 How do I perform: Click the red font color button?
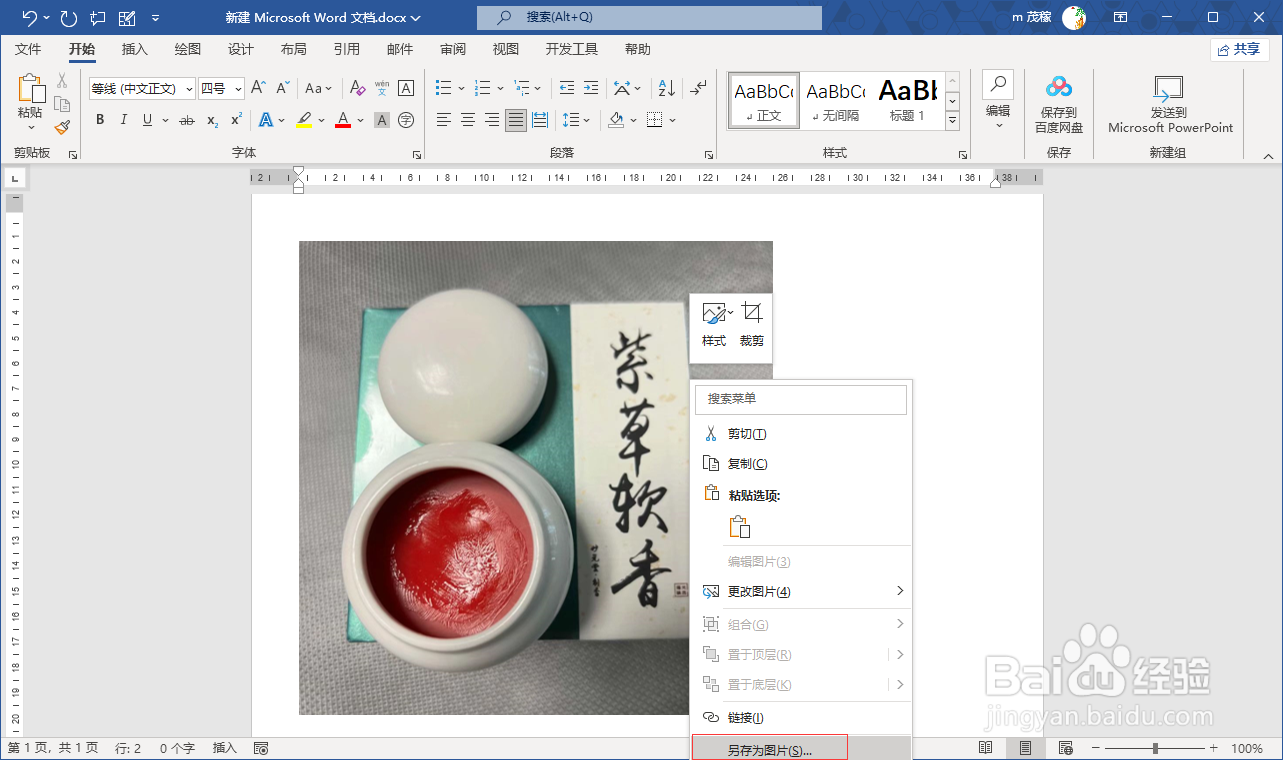(343, 120)
